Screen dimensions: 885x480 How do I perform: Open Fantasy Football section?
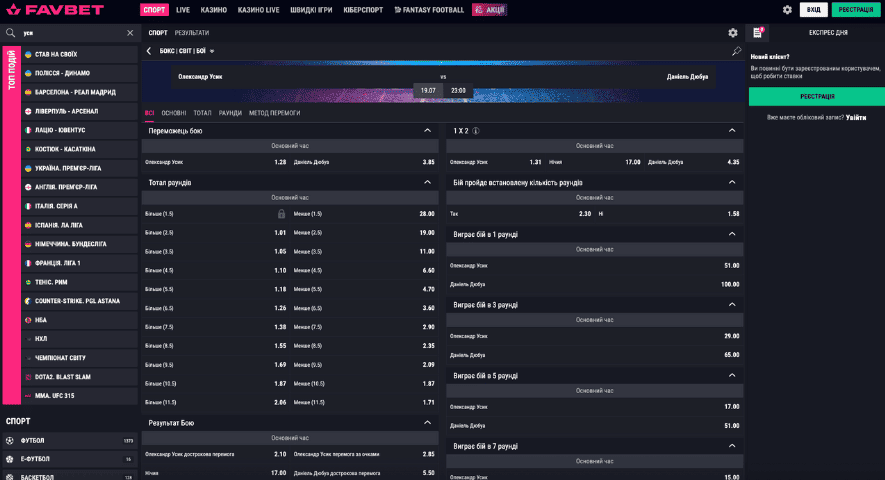click(429, 10)
